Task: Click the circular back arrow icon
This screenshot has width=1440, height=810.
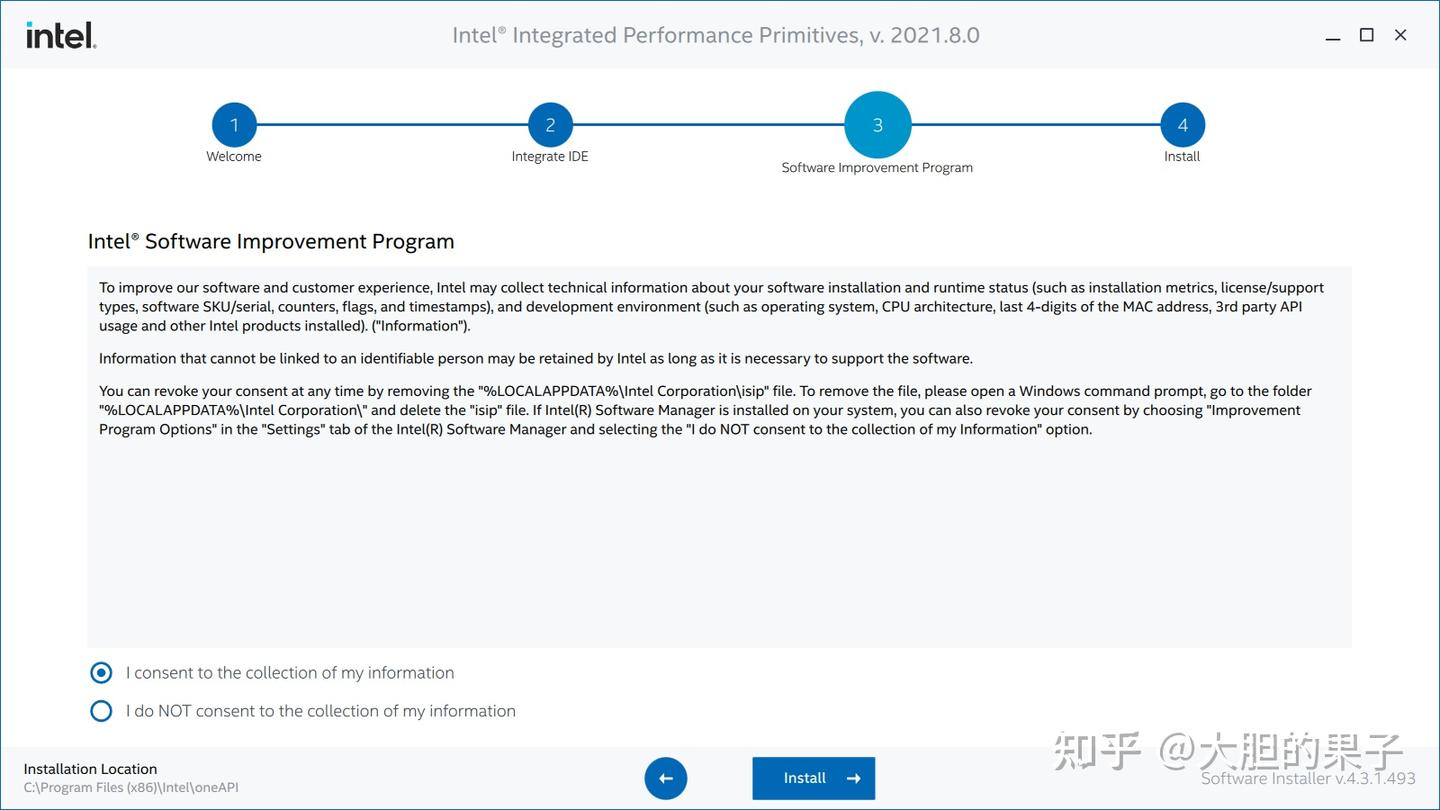Action: 666,778
